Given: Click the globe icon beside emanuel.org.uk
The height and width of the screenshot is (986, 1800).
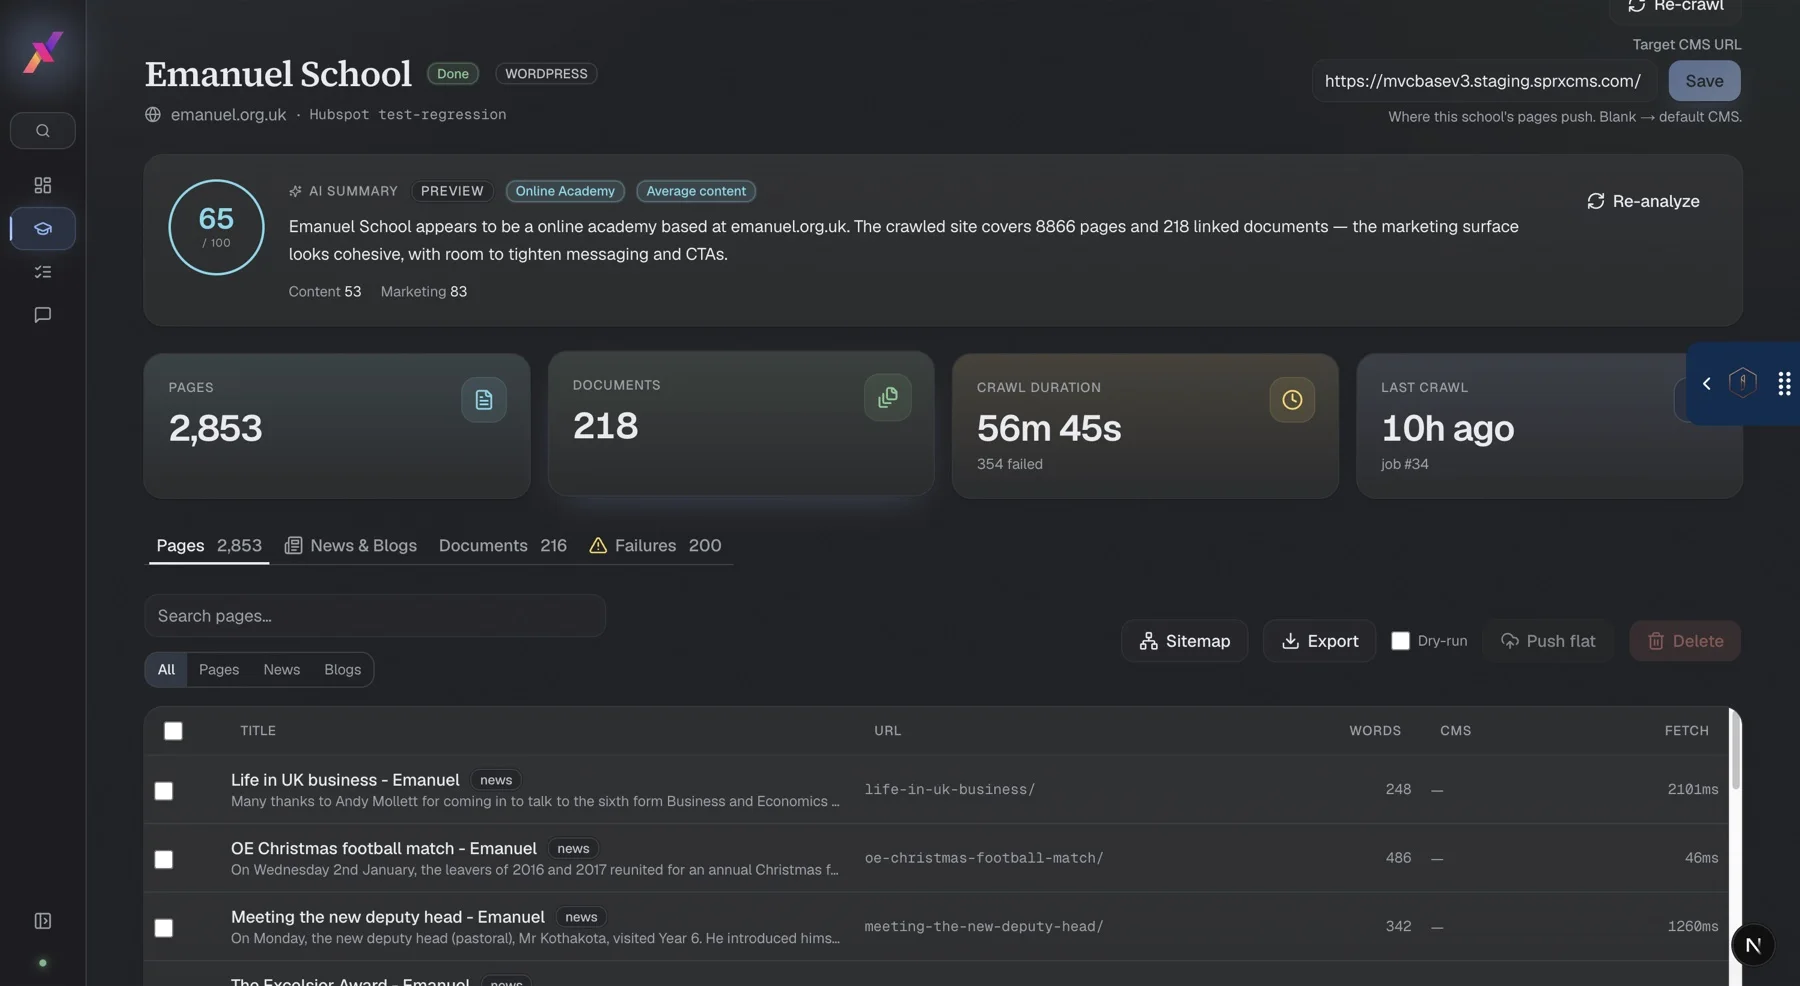Looking at the screenshot, I should pyautogui.click(x=153, y=115).
